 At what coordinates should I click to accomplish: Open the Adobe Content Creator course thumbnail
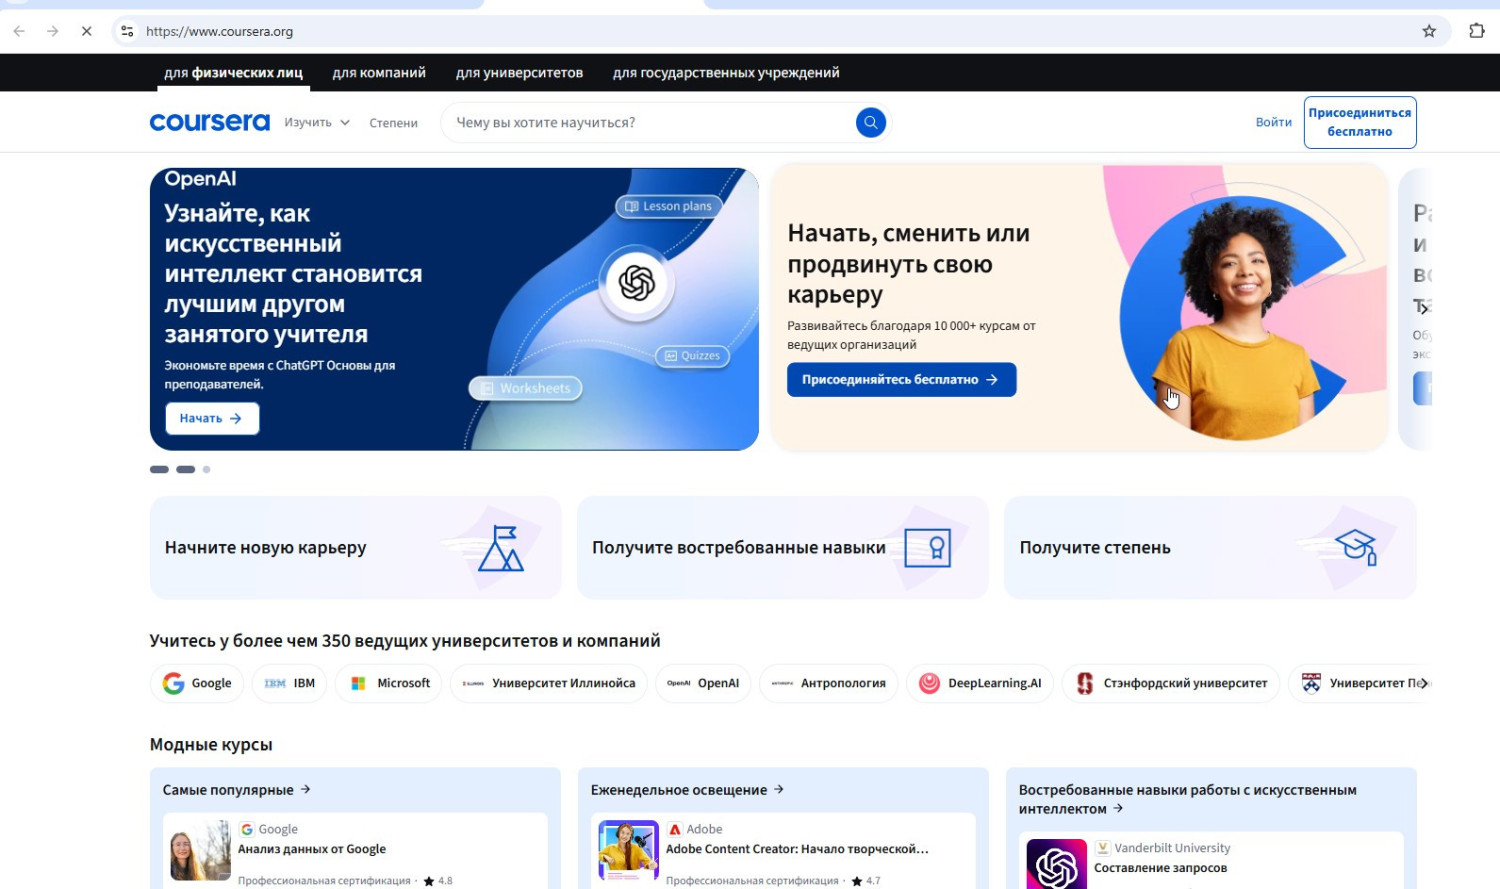[x=628, y=850]
